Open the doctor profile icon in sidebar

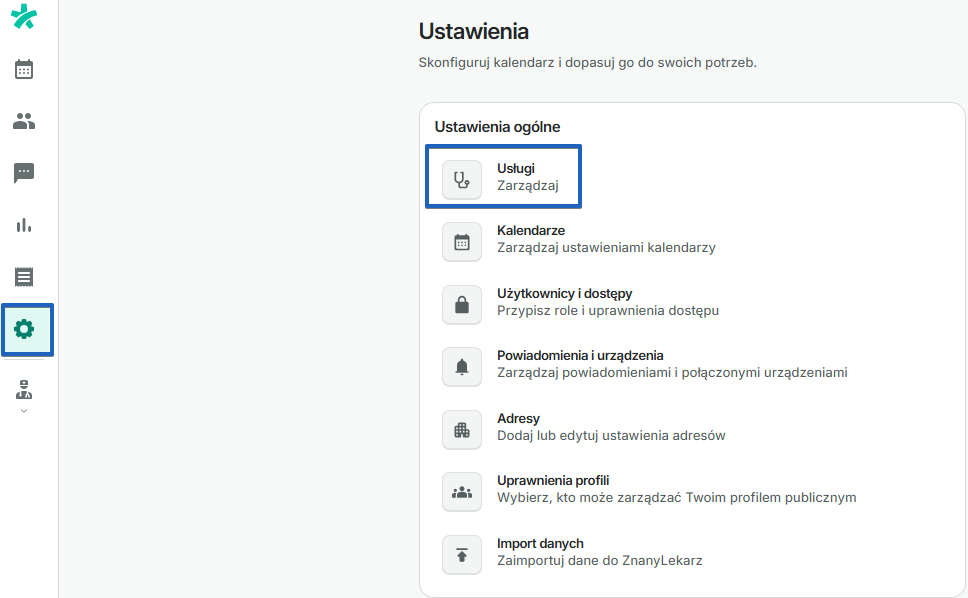23,387
